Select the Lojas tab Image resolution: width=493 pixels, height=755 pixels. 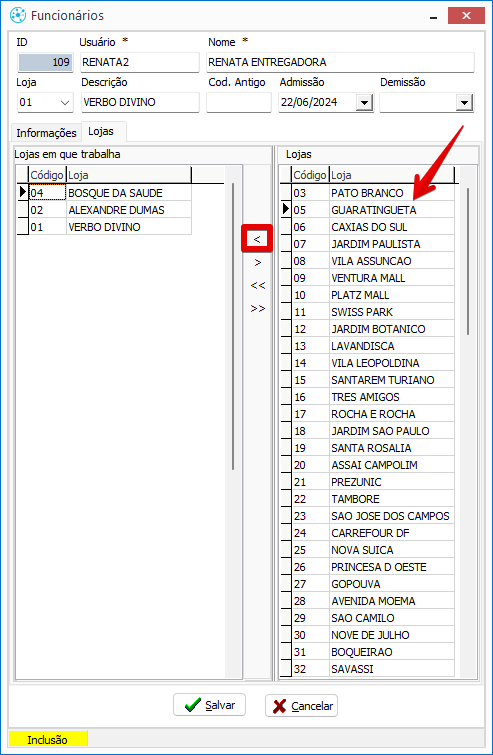point(101,131)
